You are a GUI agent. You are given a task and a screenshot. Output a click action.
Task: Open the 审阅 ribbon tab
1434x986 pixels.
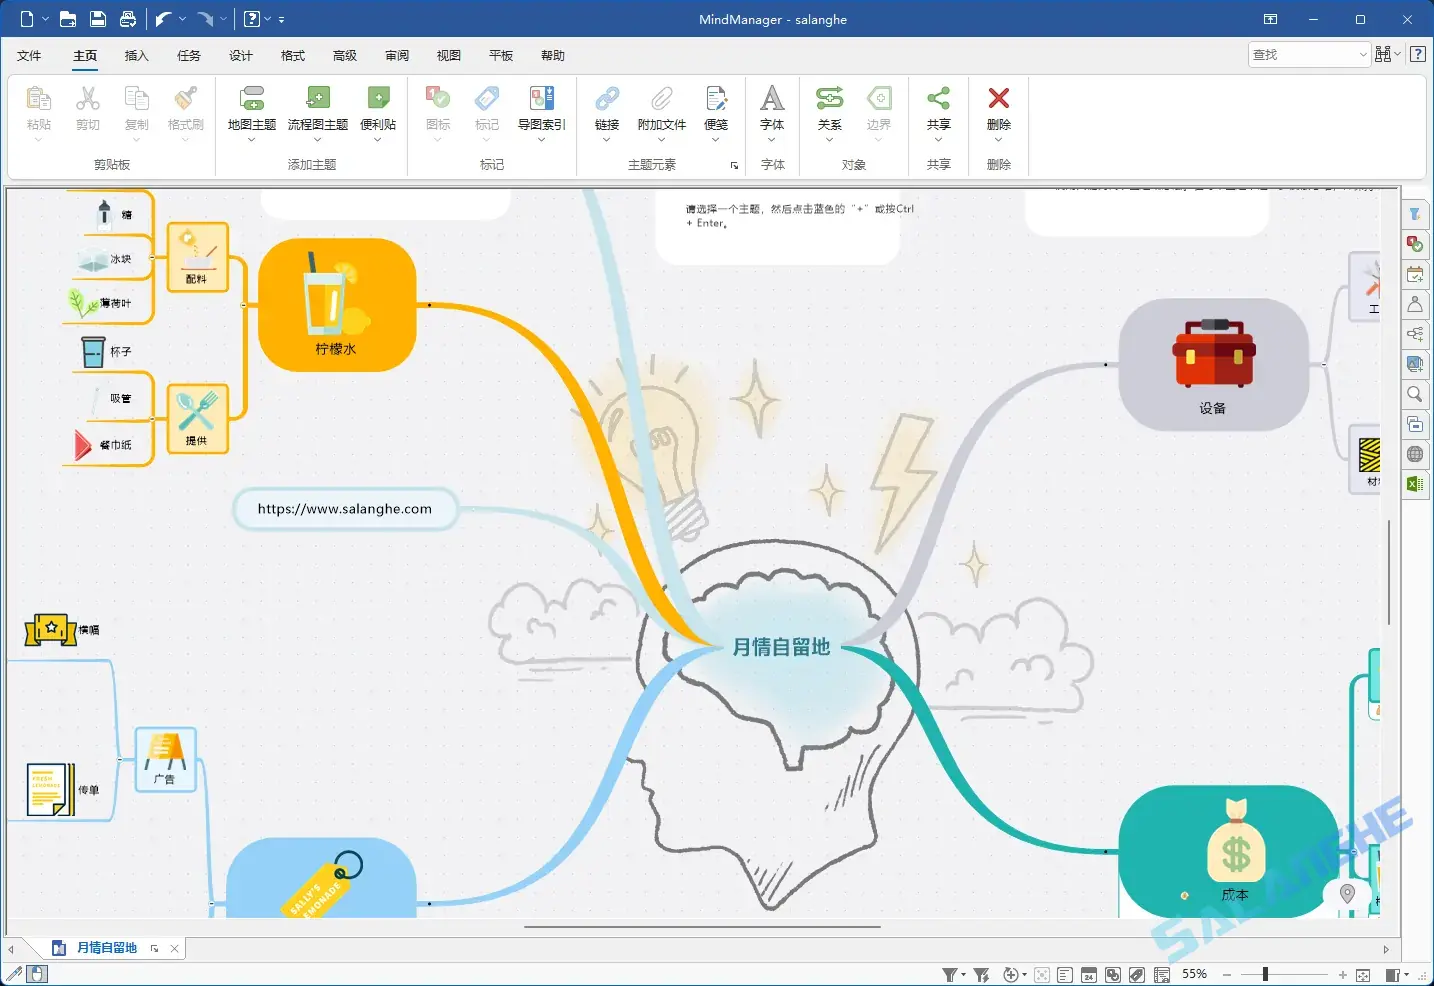(396, 56)
